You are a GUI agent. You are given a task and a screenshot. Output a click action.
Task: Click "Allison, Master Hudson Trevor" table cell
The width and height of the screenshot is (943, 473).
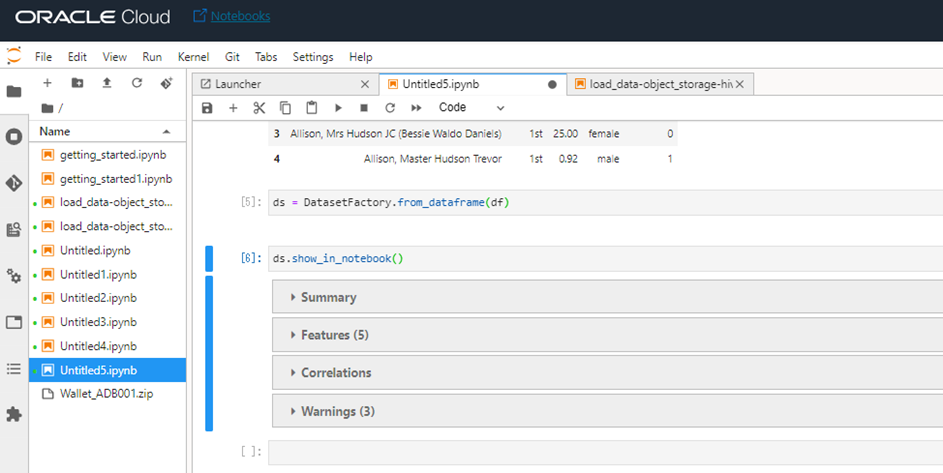432,159
